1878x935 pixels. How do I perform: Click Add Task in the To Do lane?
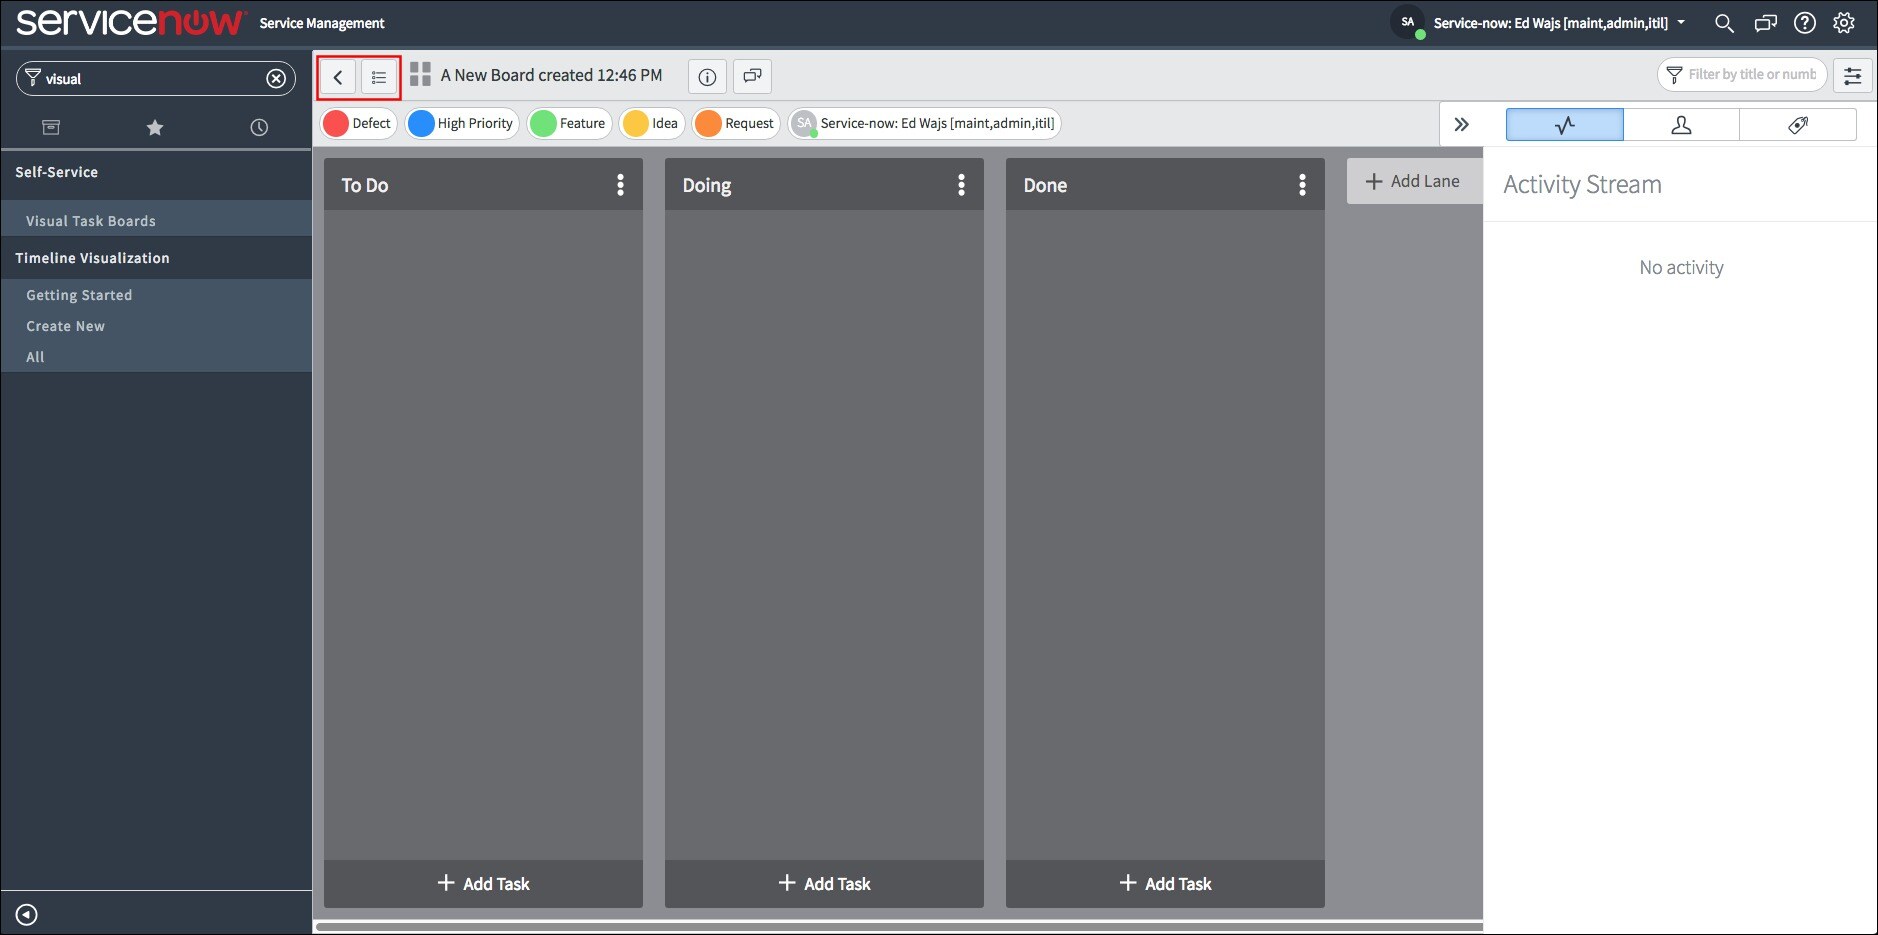tap(483, 883)
